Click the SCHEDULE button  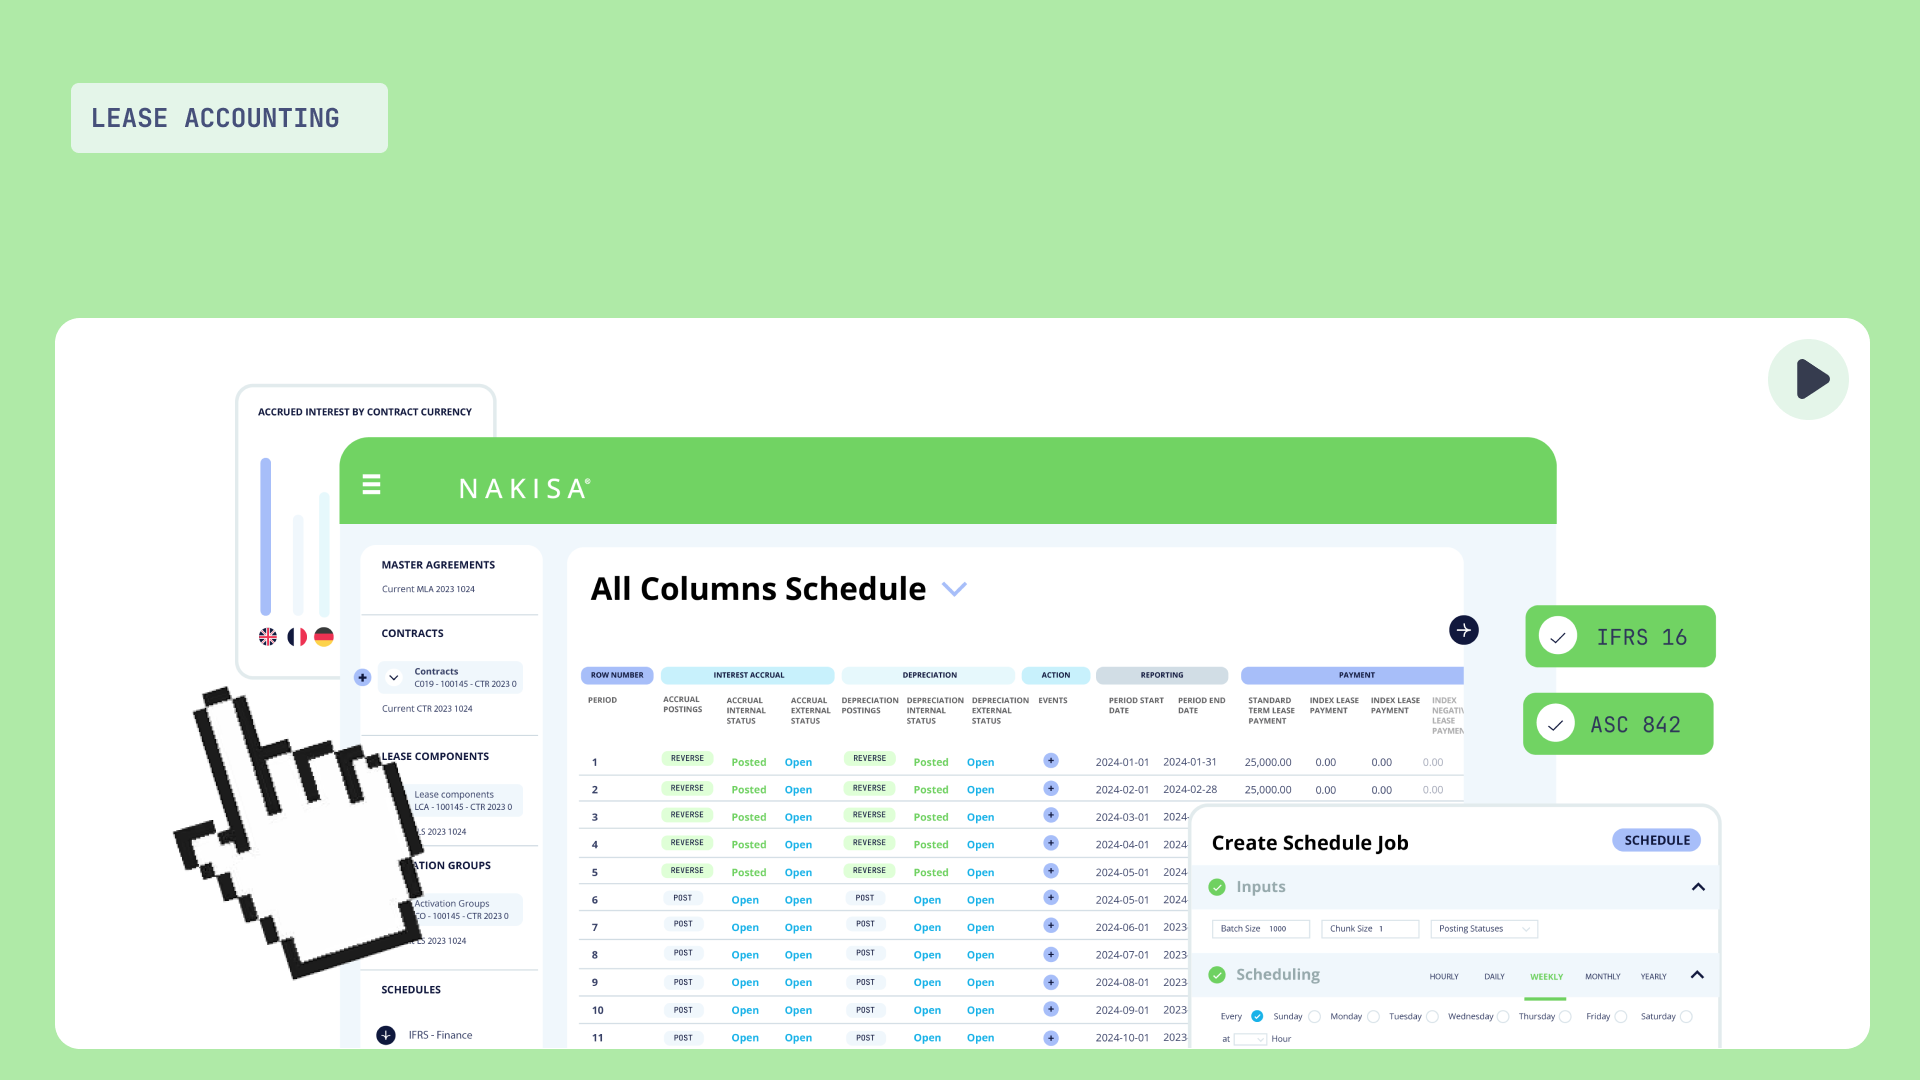pos(1658,840)
